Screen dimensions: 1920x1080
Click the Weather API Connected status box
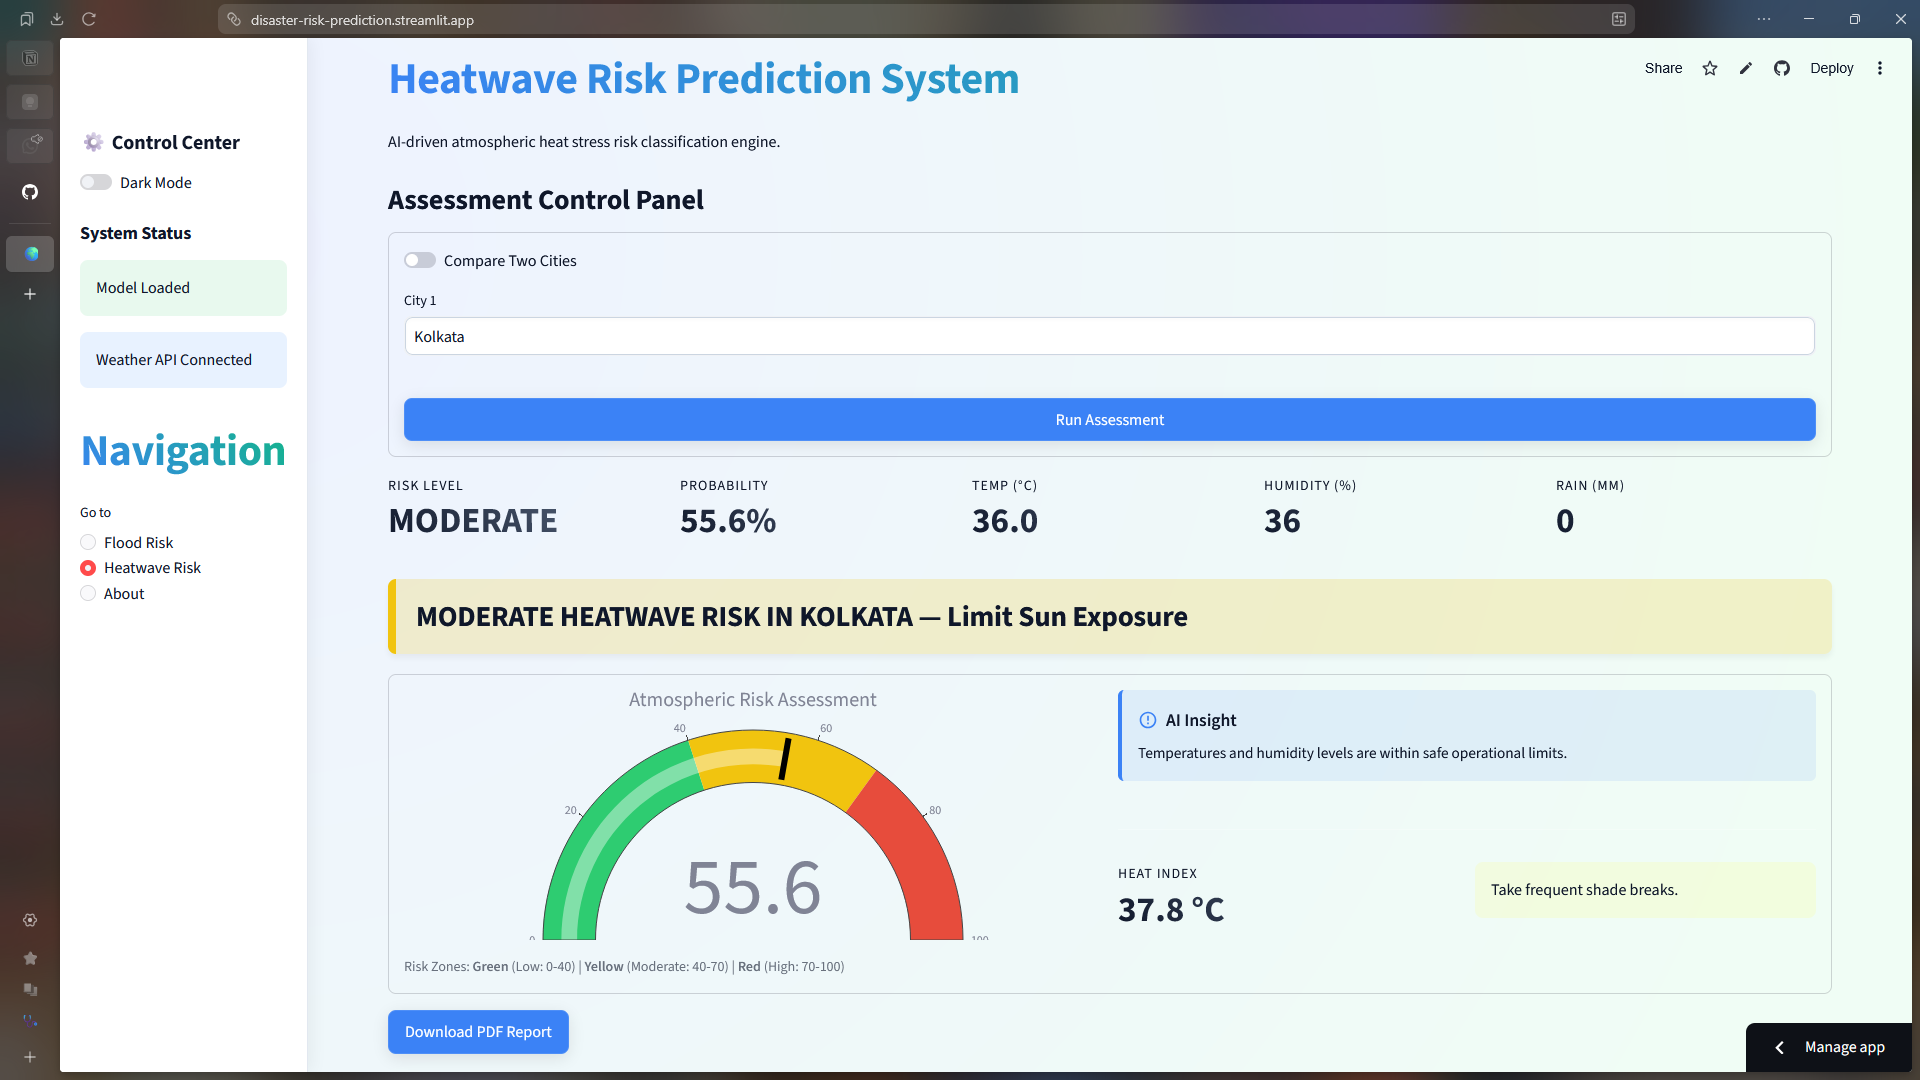pos(183,360)
